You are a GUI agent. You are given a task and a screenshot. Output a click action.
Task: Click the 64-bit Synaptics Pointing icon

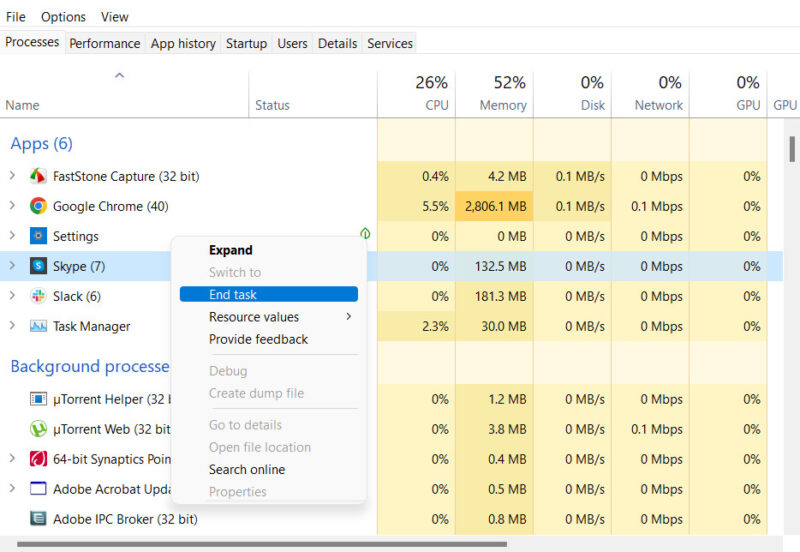[38, 459]
